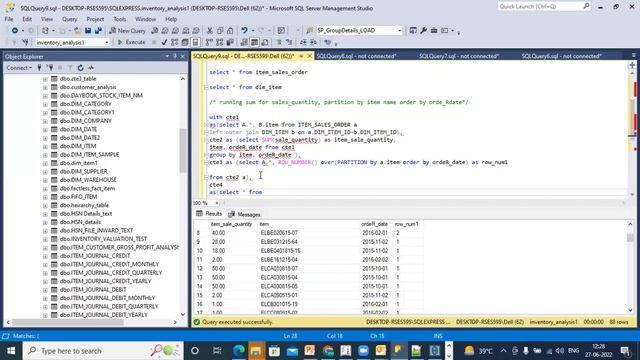Open Quick Launch search field
The image size is (640, 360).
tap(544, 7)
